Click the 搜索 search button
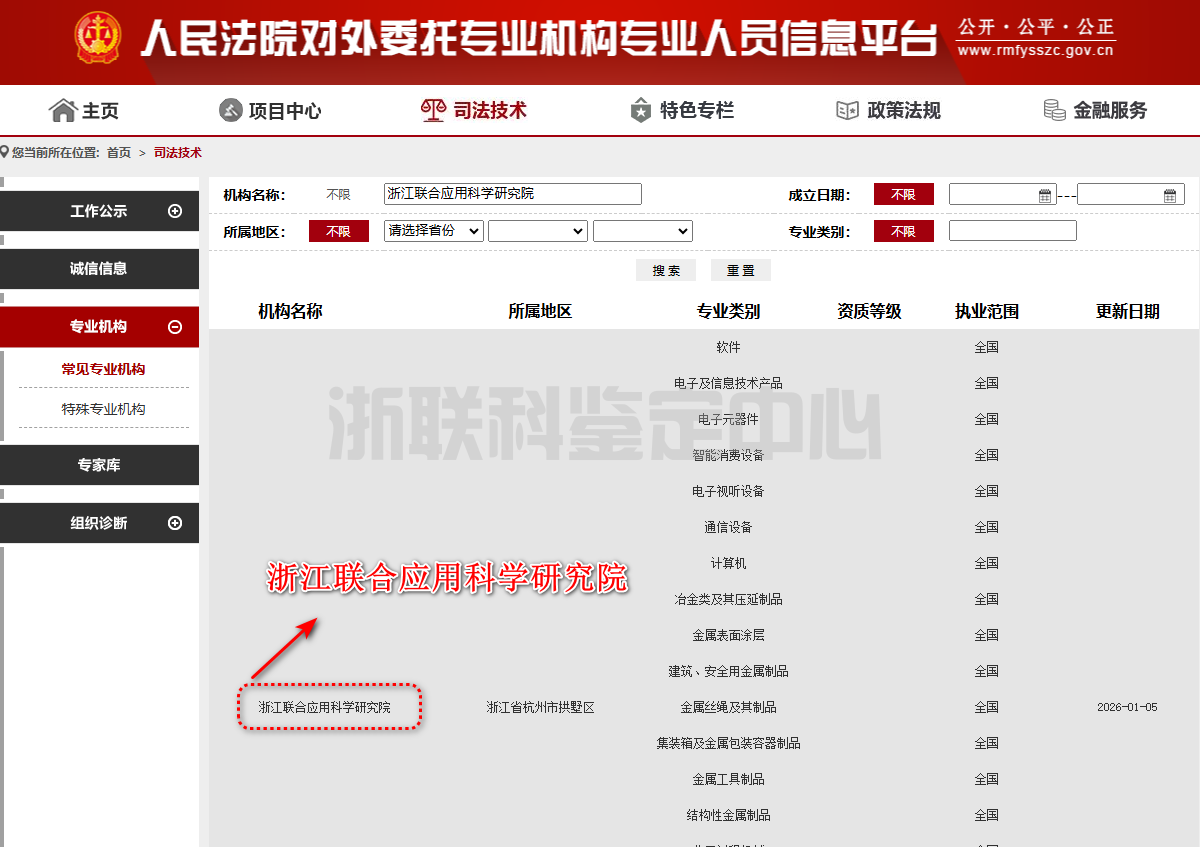This screenshot has width=1200, height=847. [666, 270]
